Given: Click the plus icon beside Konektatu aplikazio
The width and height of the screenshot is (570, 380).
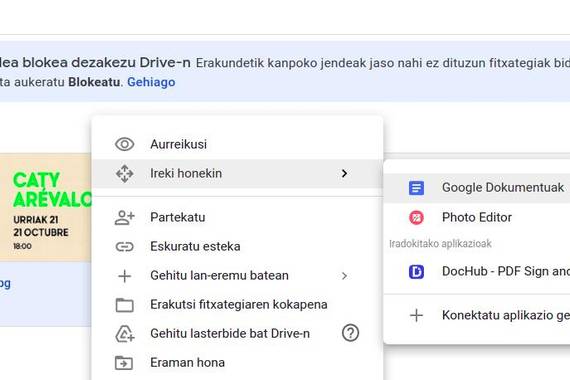Looking at the screenshot, I should pyautogui.click(x=416, y=315).
